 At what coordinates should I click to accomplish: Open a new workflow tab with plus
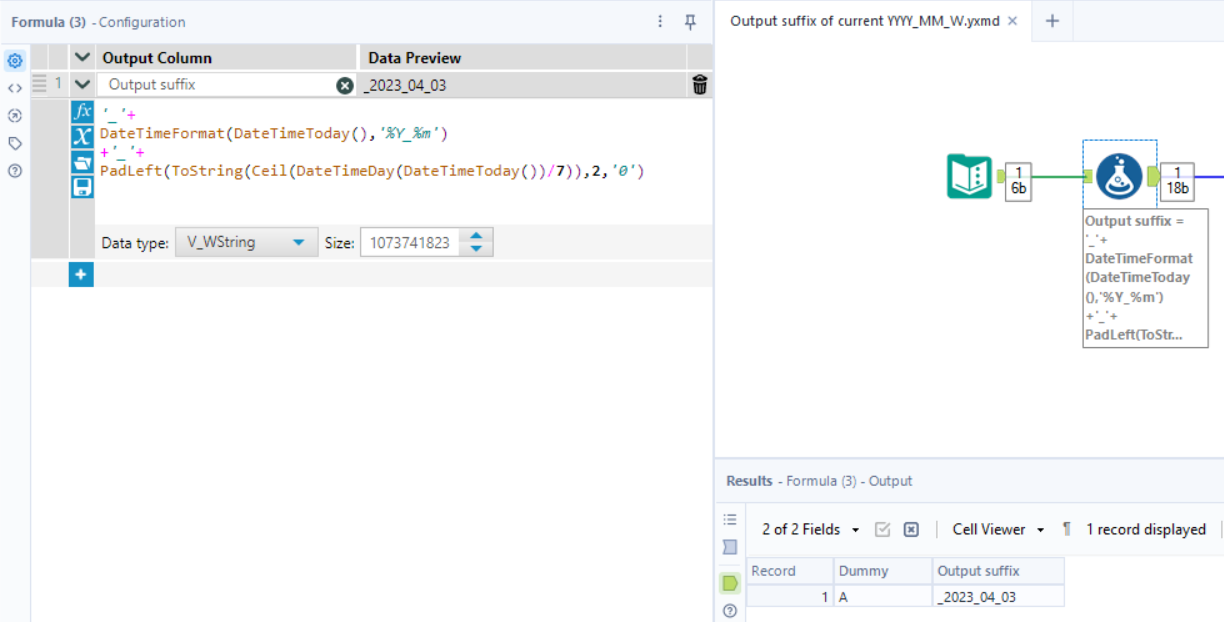[1052, 21]
